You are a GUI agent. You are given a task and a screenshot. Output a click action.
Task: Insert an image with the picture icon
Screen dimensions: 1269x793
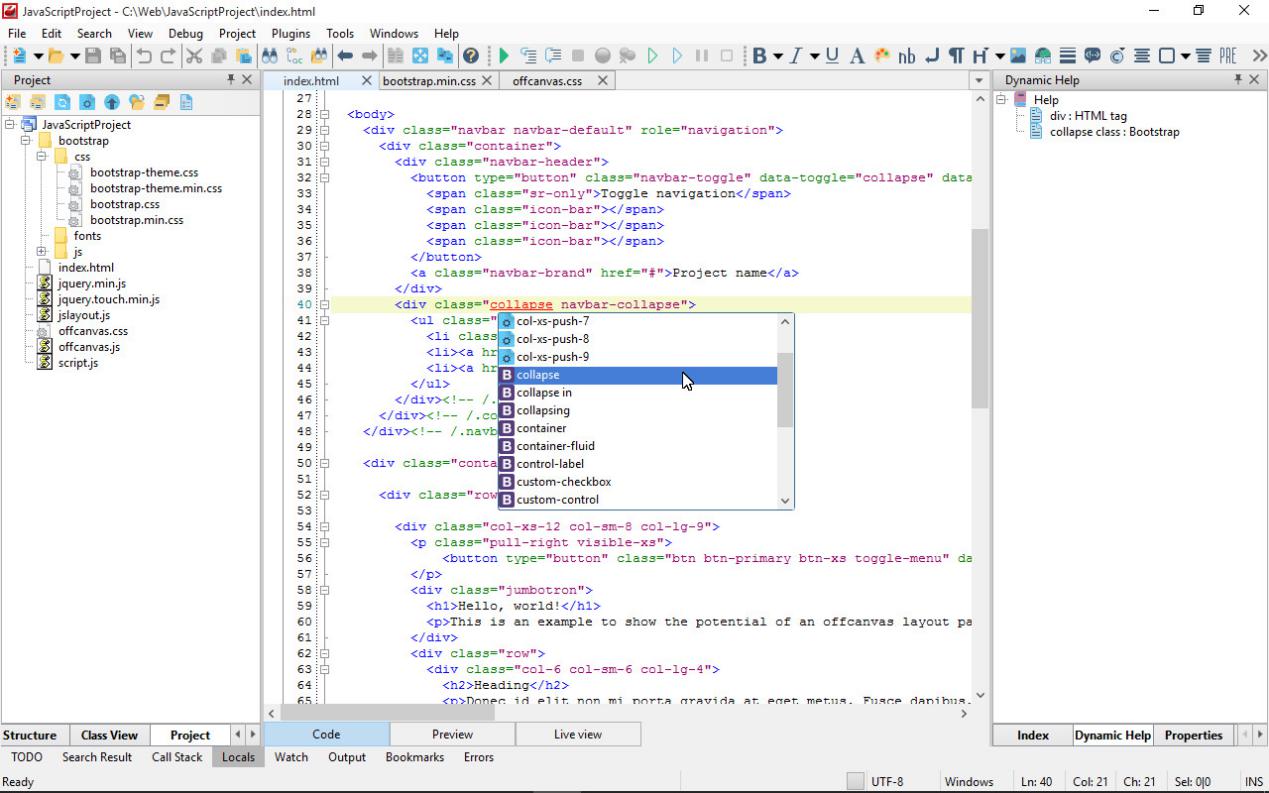[1018, 56]
